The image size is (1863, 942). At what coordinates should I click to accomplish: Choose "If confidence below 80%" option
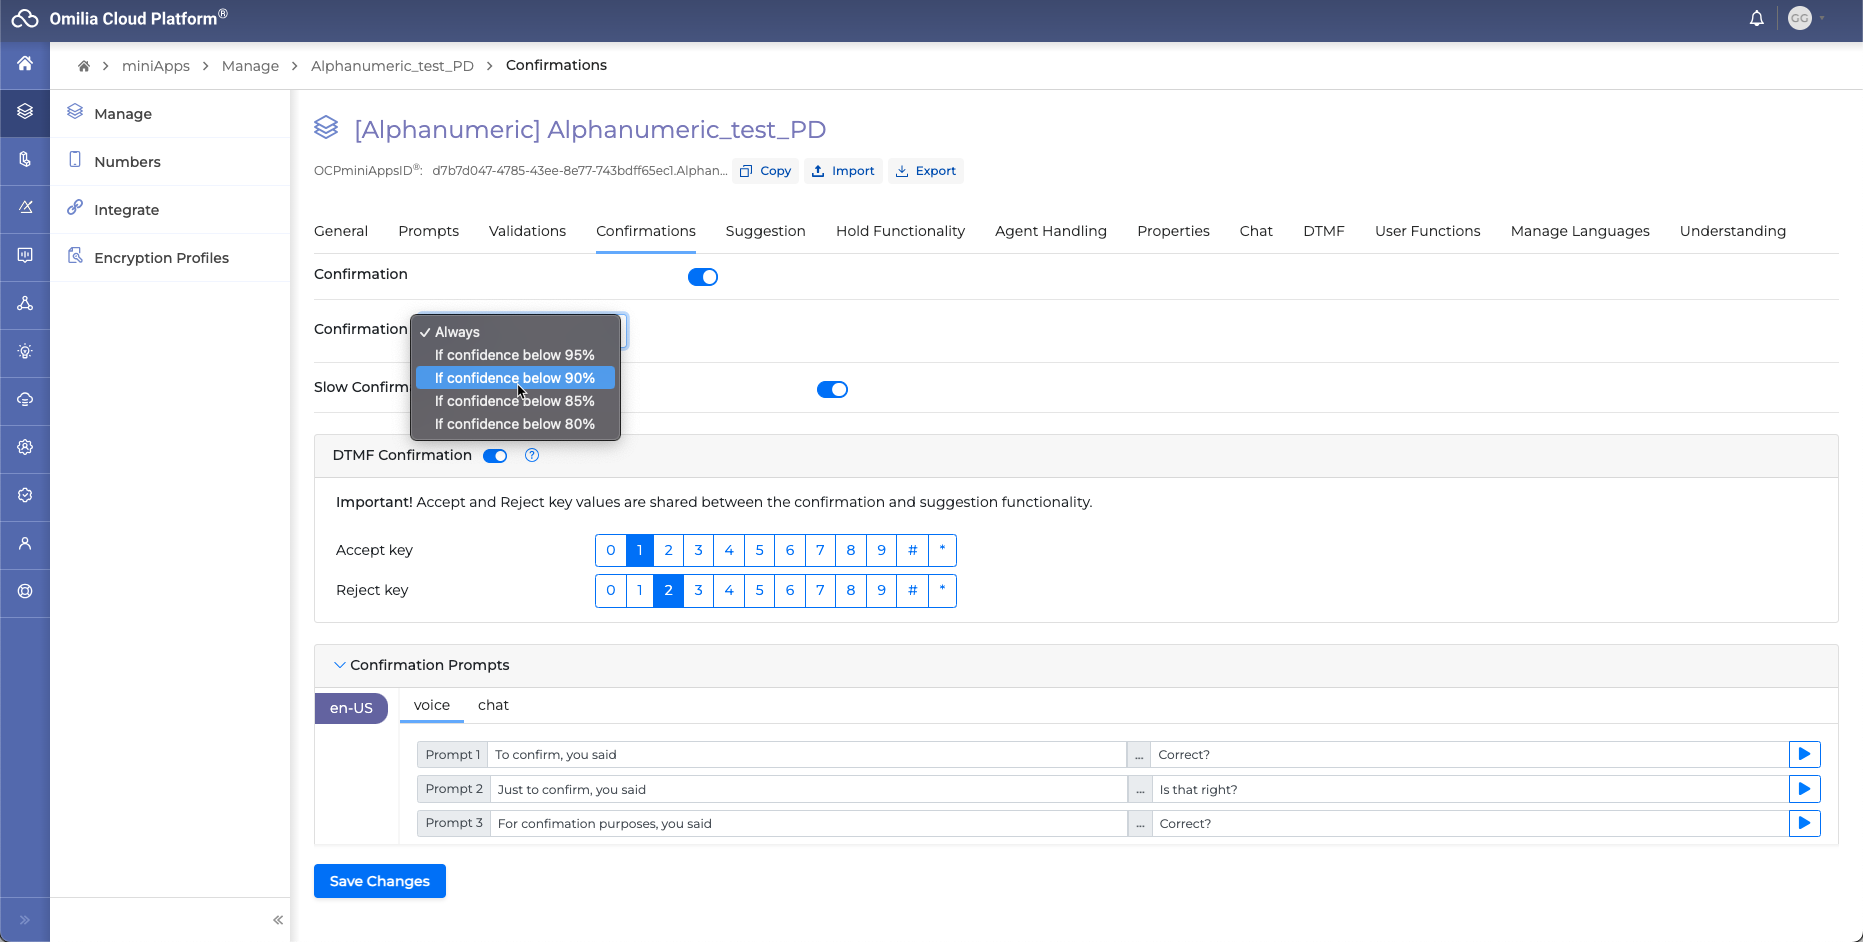(x=514, y=424)
